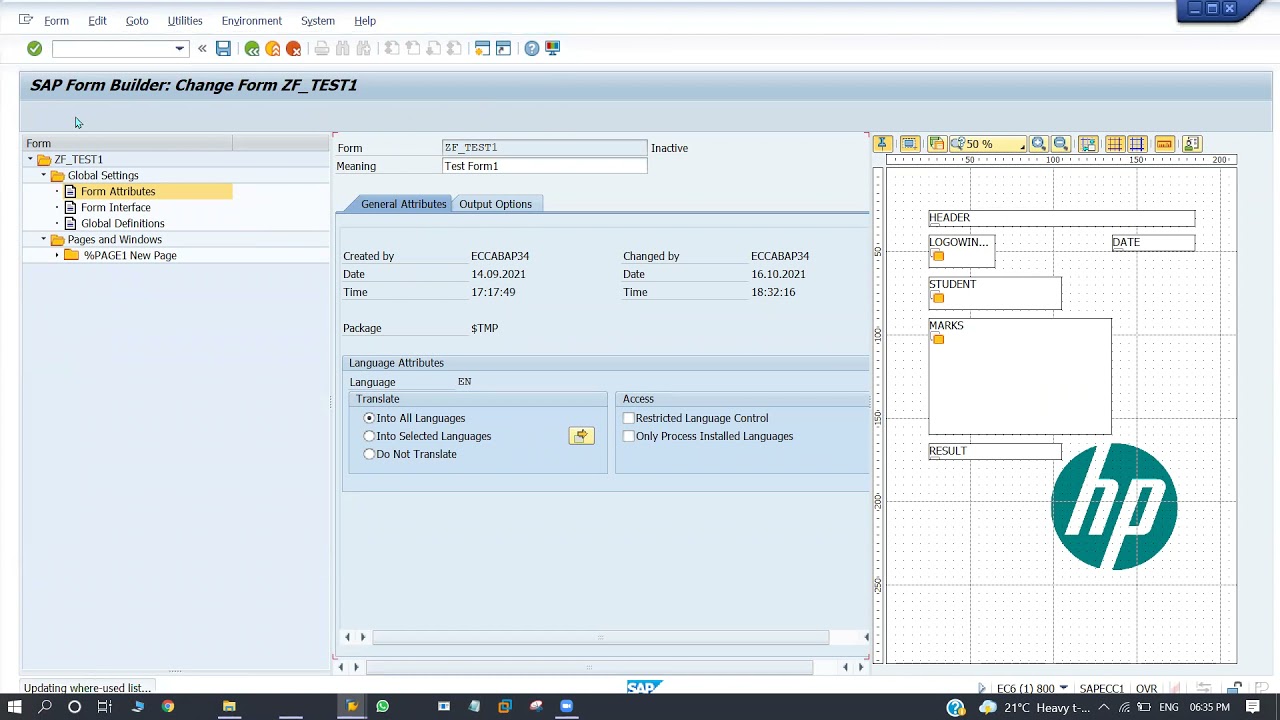Click the Save disk icon

pyautogui.click(x=223, y=48)
